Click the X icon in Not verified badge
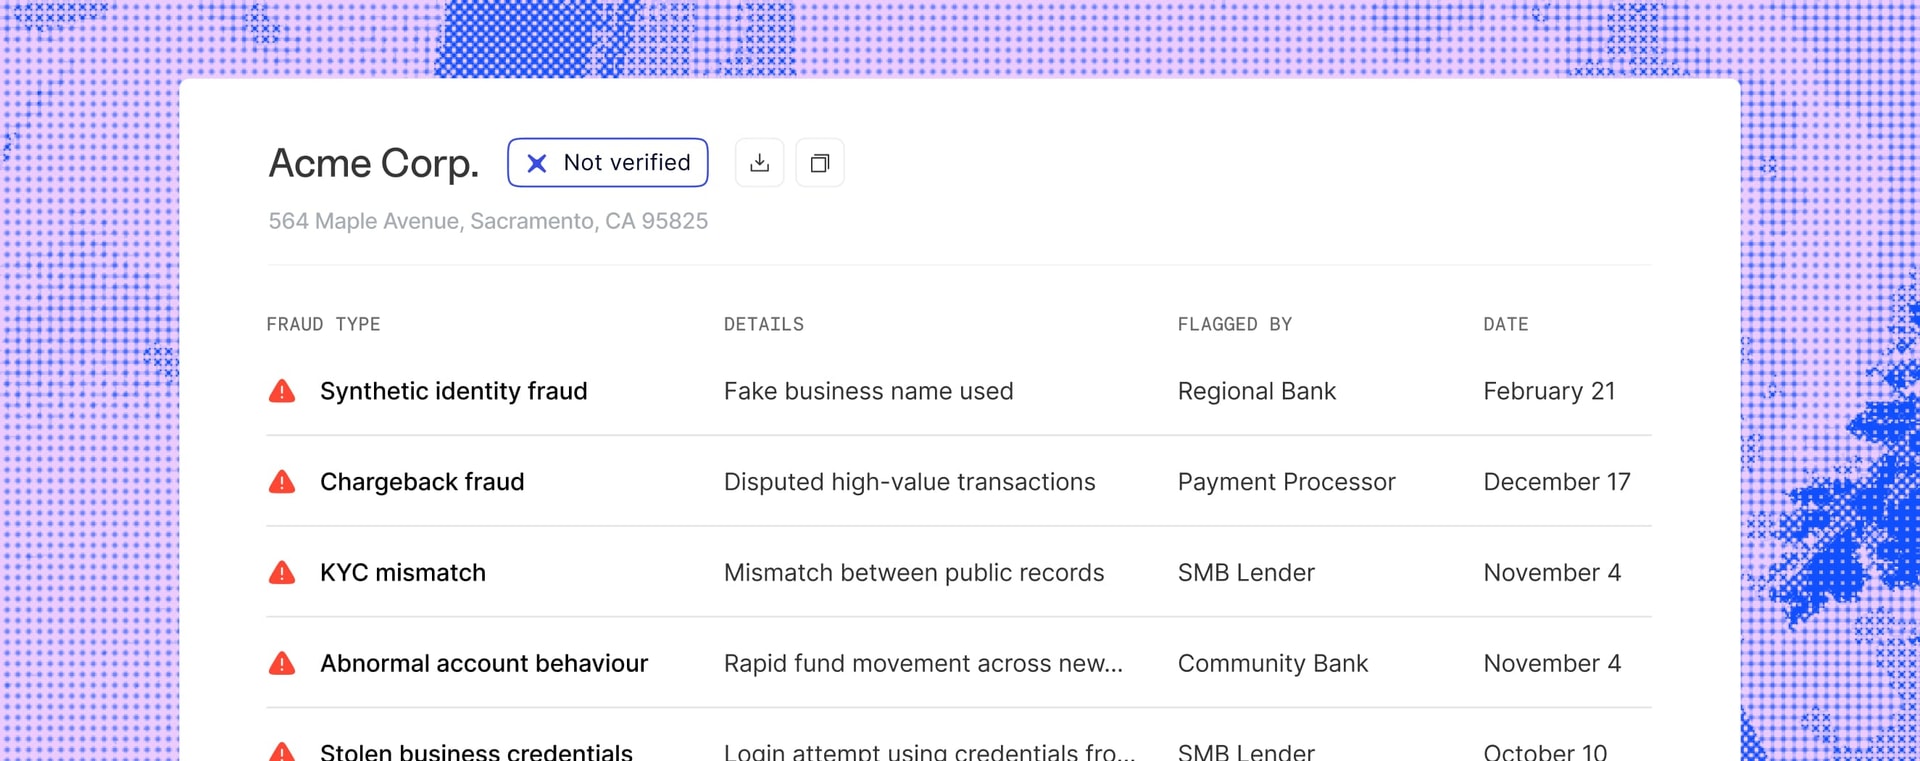The height and width of the screenshot is (761, 1920). pyautogui.click(x=537, y=163)
